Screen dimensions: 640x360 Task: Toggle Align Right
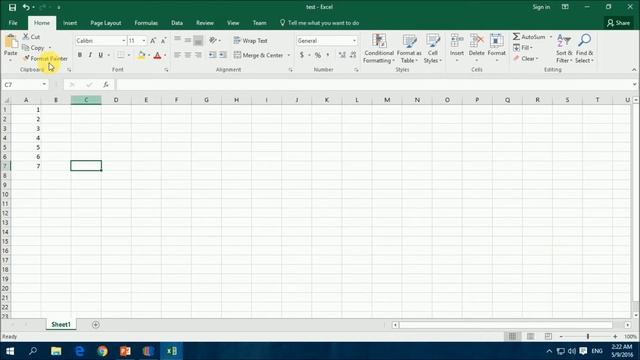point(198,55)
